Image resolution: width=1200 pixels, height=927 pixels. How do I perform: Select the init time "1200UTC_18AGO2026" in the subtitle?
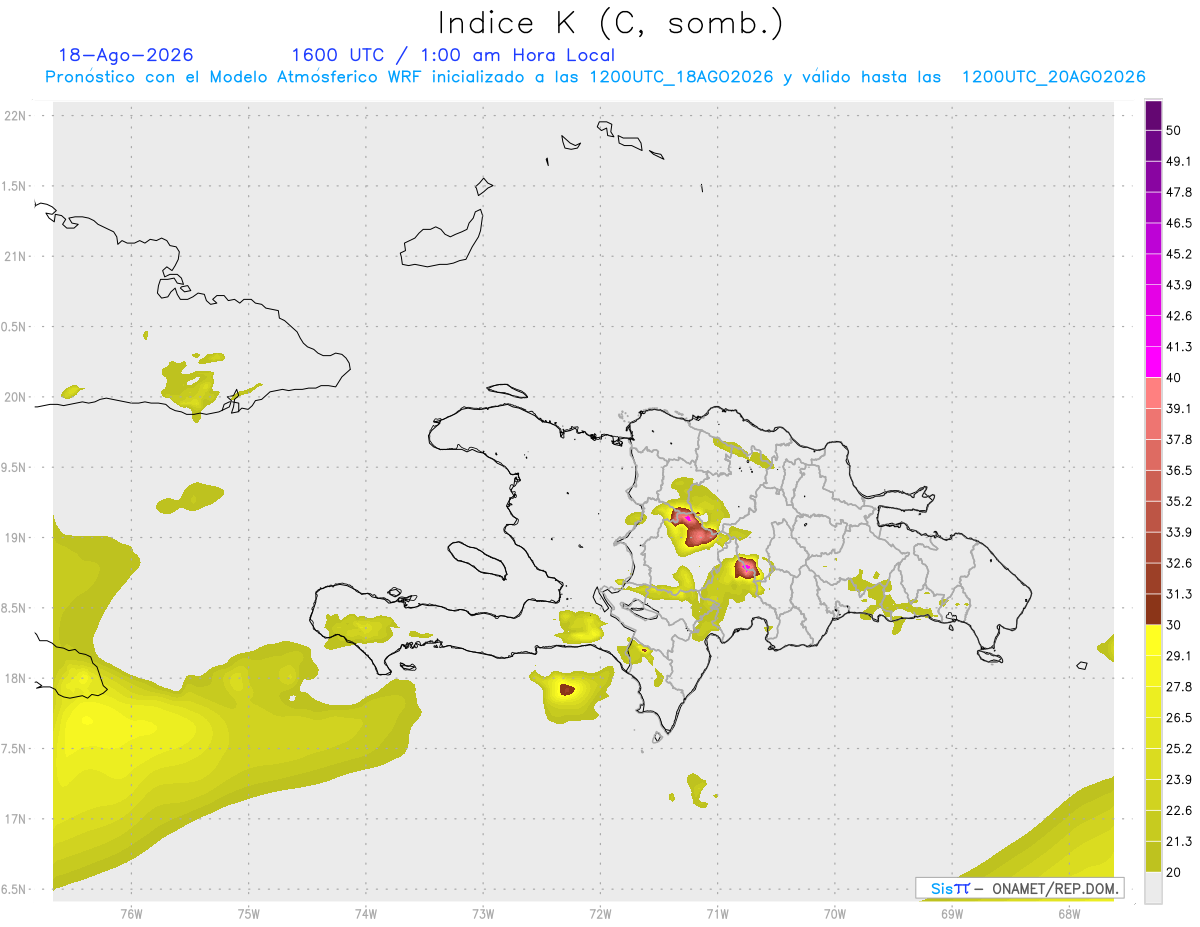[681, 77]
